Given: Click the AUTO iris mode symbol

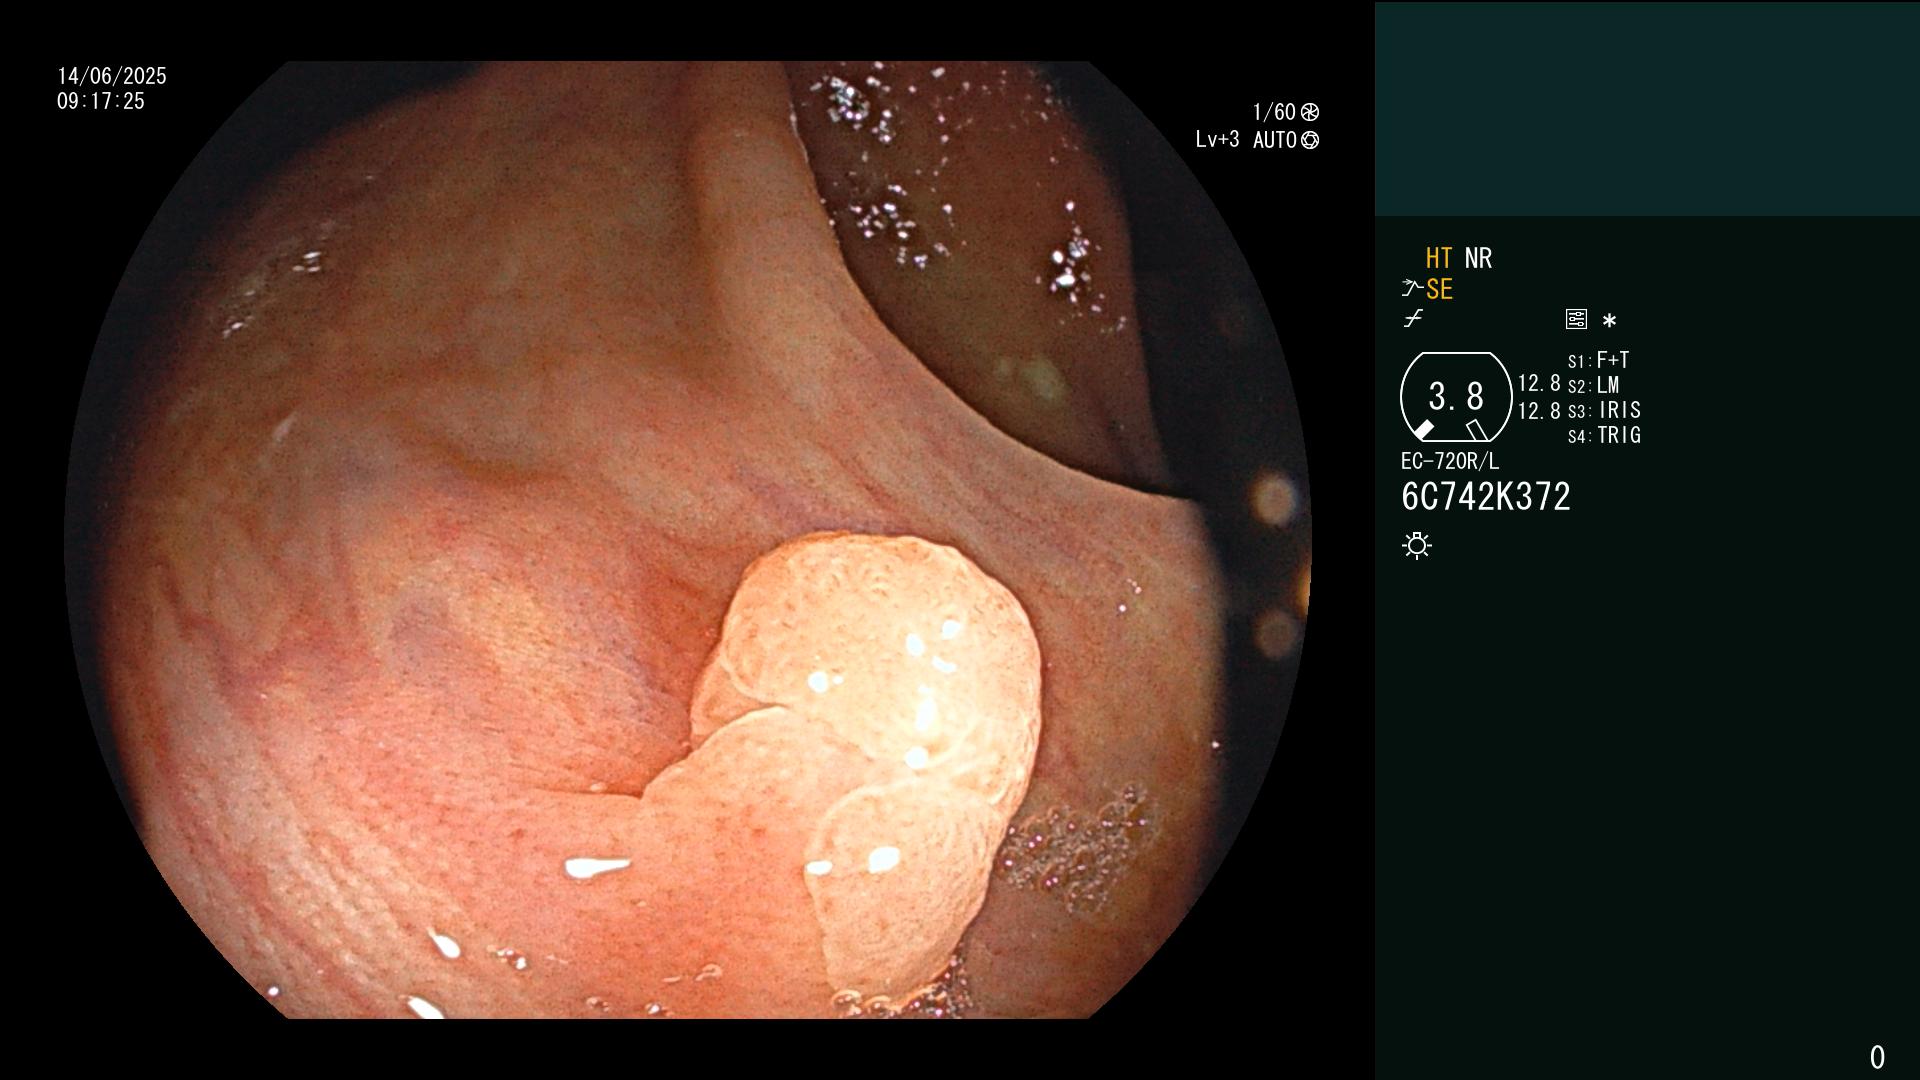Looking at the screenshot, I should coord(1310,140).
